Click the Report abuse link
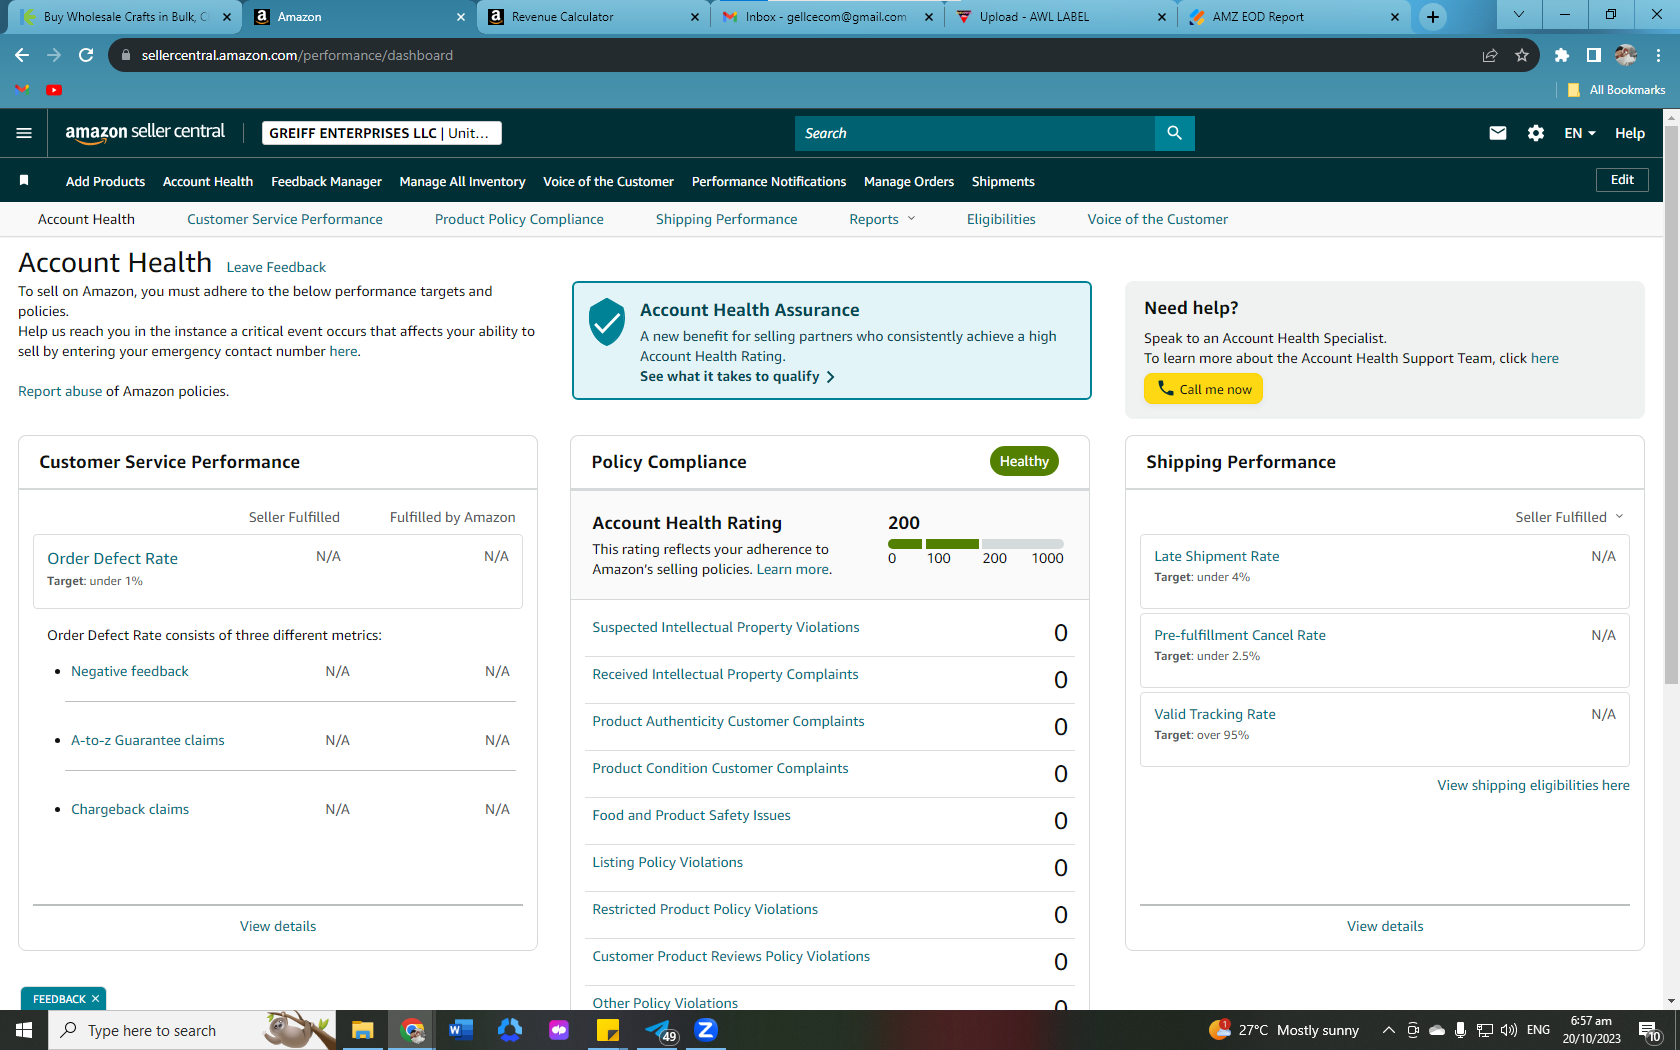1680x1050 pixels. pos(60,391)
